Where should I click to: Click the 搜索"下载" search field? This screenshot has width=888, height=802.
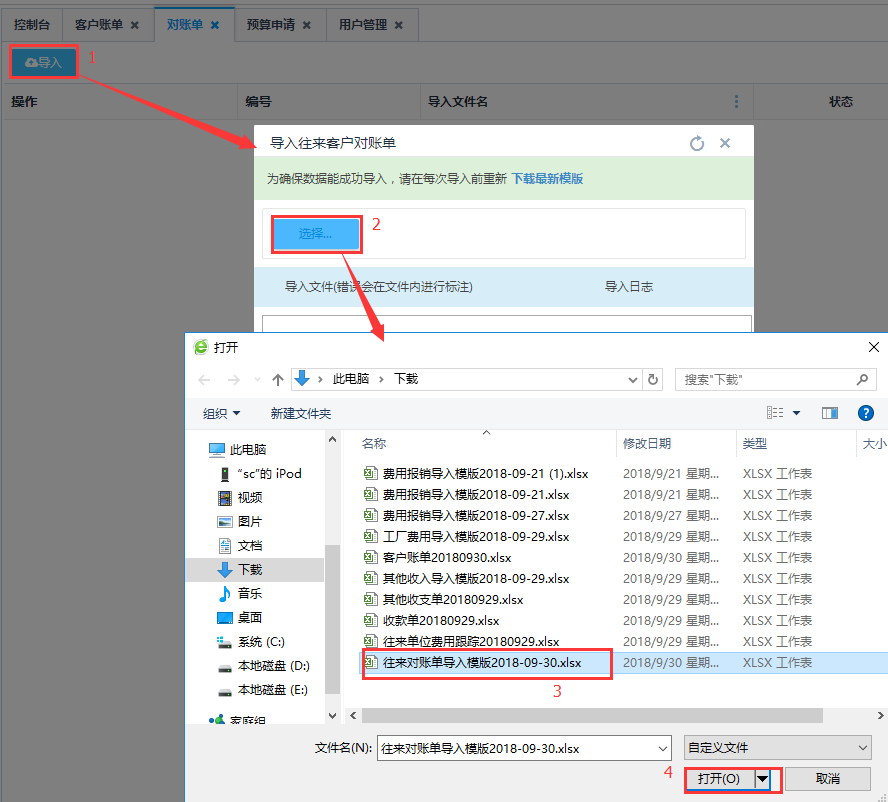coord(765,380)
